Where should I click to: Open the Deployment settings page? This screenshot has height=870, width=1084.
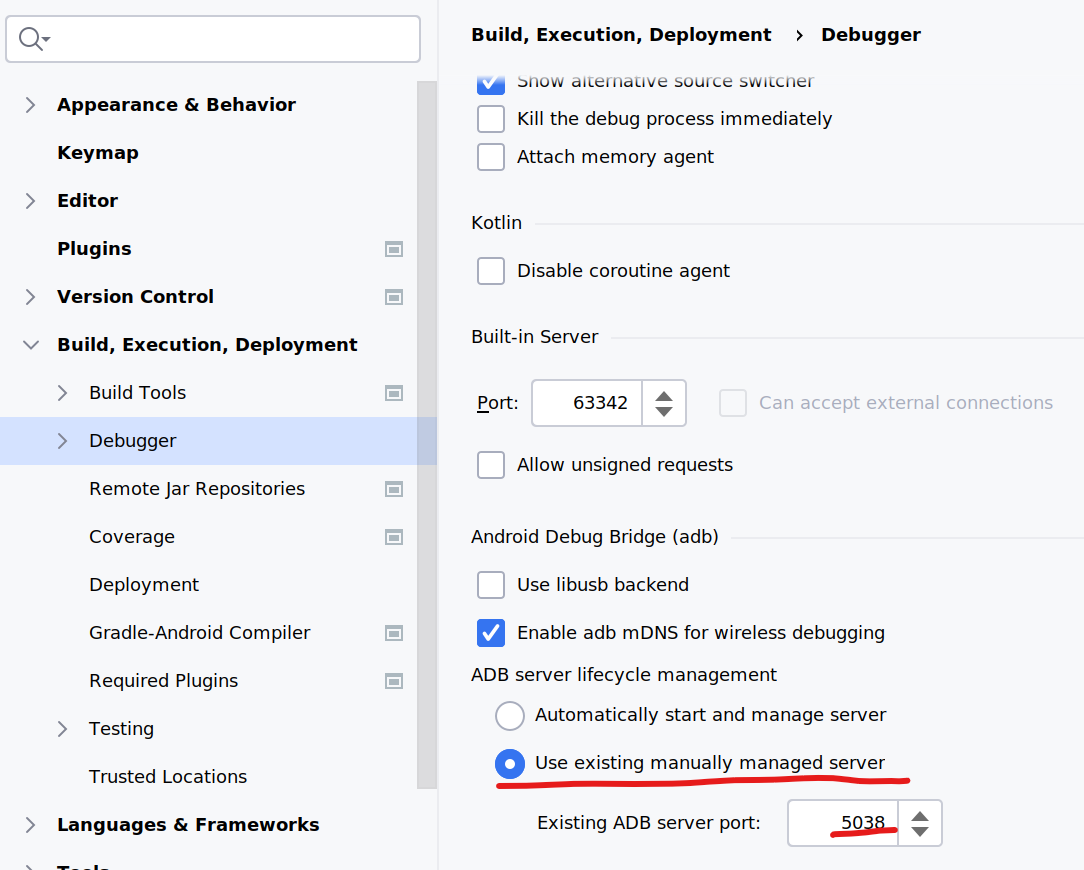(144, 585)
